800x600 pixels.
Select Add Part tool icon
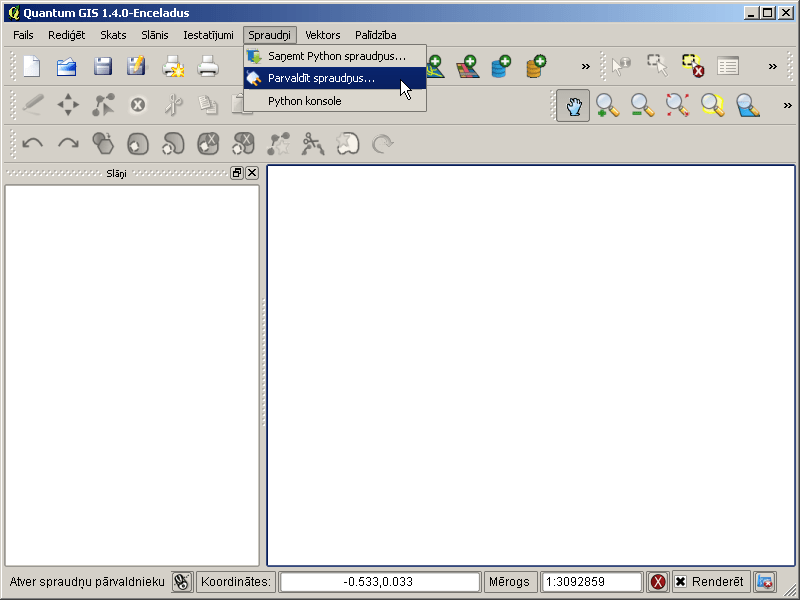coord(173,144)
